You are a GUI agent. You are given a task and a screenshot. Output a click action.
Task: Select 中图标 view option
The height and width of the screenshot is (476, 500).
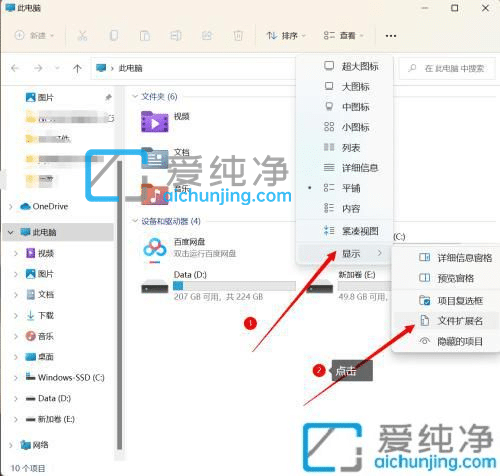[x=344, y=107]
